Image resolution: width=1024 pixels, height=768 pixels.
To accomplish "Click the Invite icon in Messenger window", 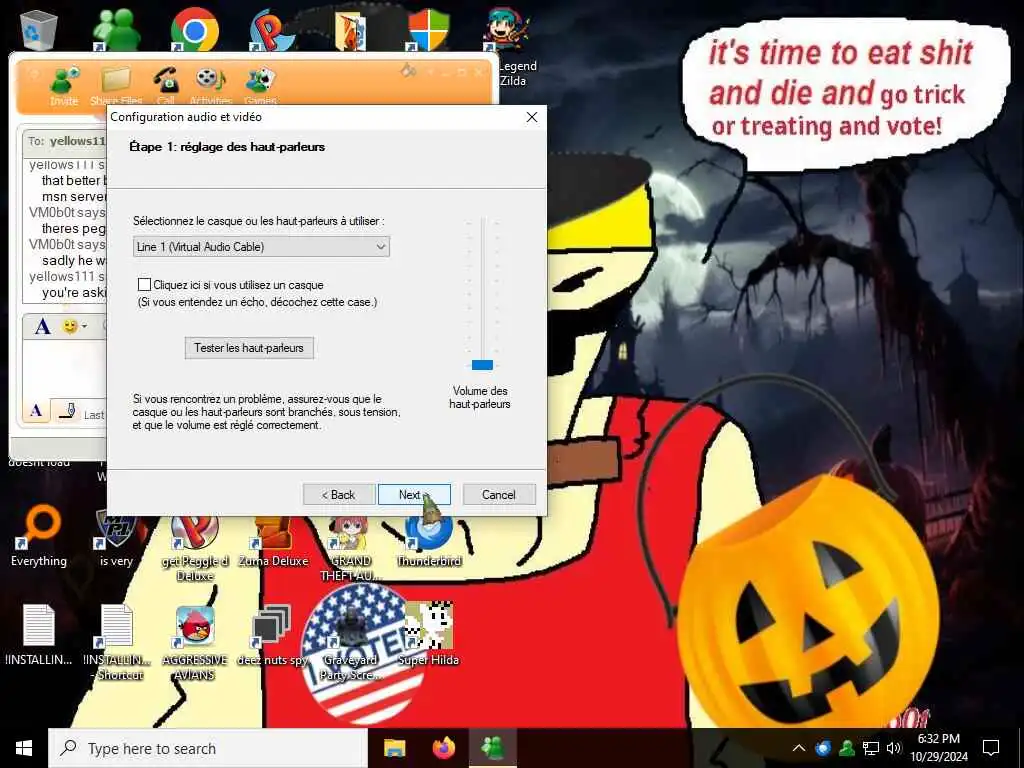I will pos(64,85).
